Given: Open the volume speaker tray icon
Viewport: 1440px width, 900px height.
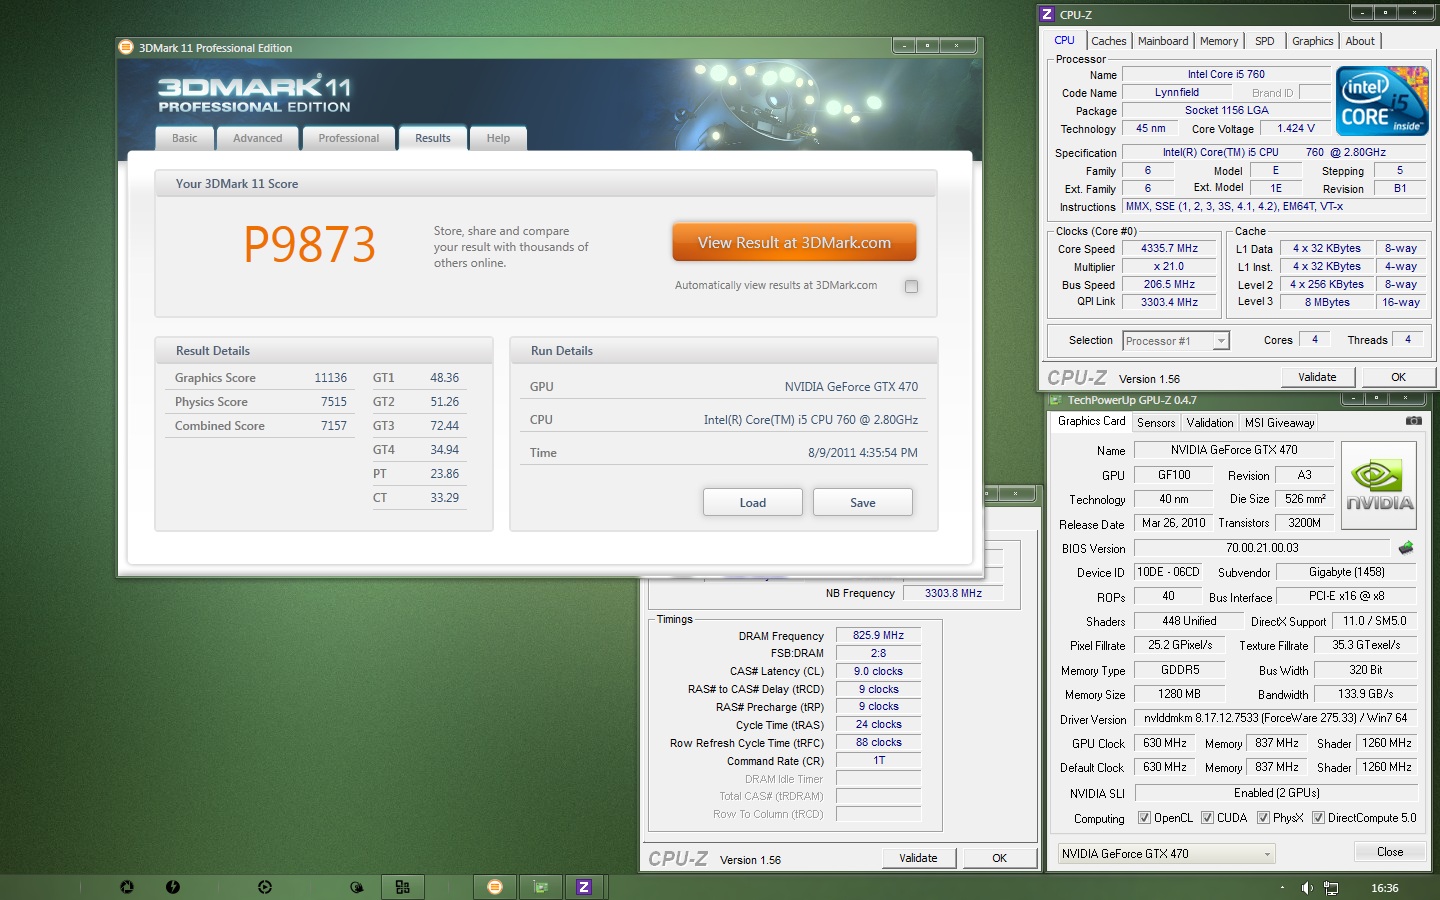Looking at the screenshot, I should 1307,888.
